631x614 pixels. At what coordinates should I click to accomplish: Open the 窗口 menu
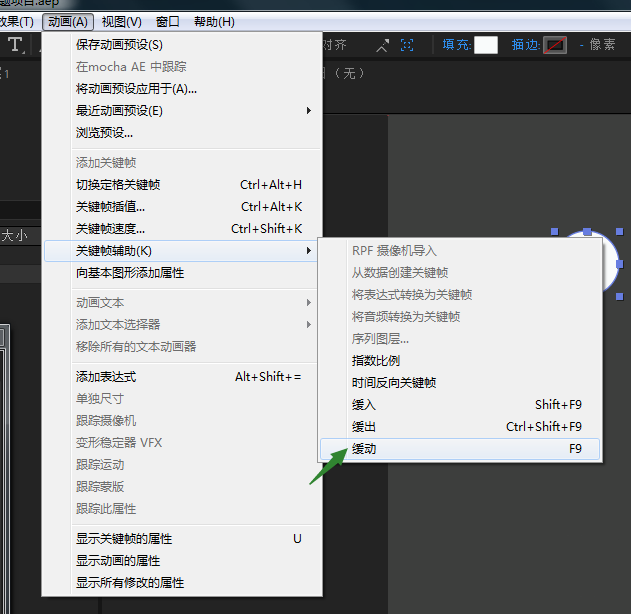click(167, 22)
